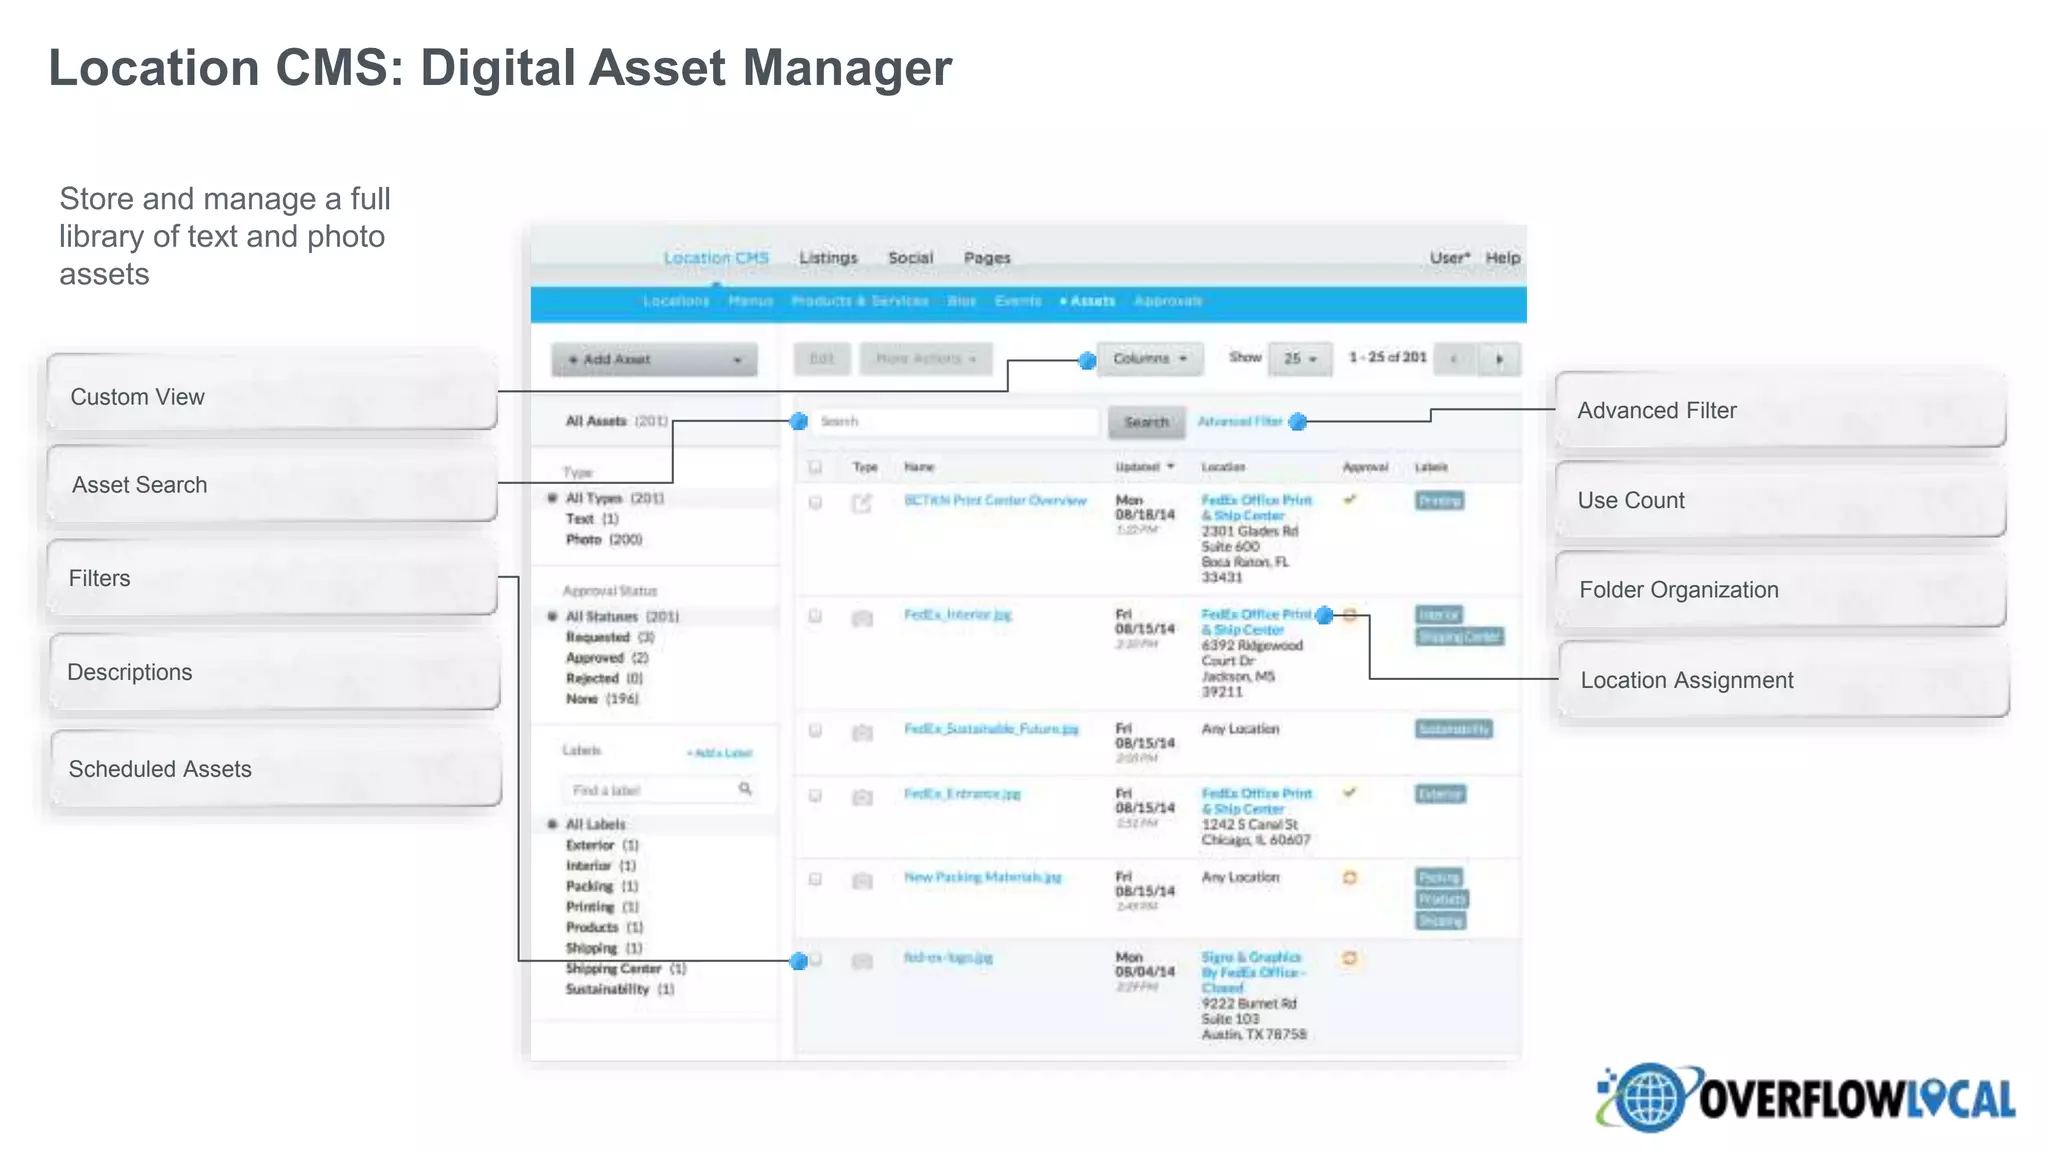2048x1152 pixels.
Task: Click the Sustainability label tag
Action: point(1454,729)
